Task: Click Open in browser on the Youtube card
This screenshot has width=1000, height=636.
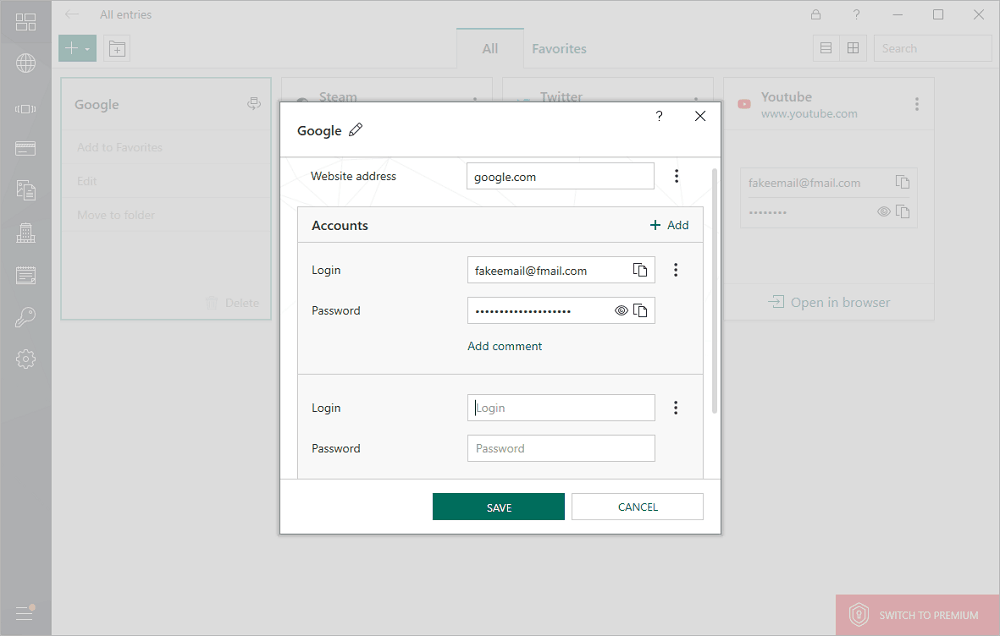Action: [x=829, y=302]
